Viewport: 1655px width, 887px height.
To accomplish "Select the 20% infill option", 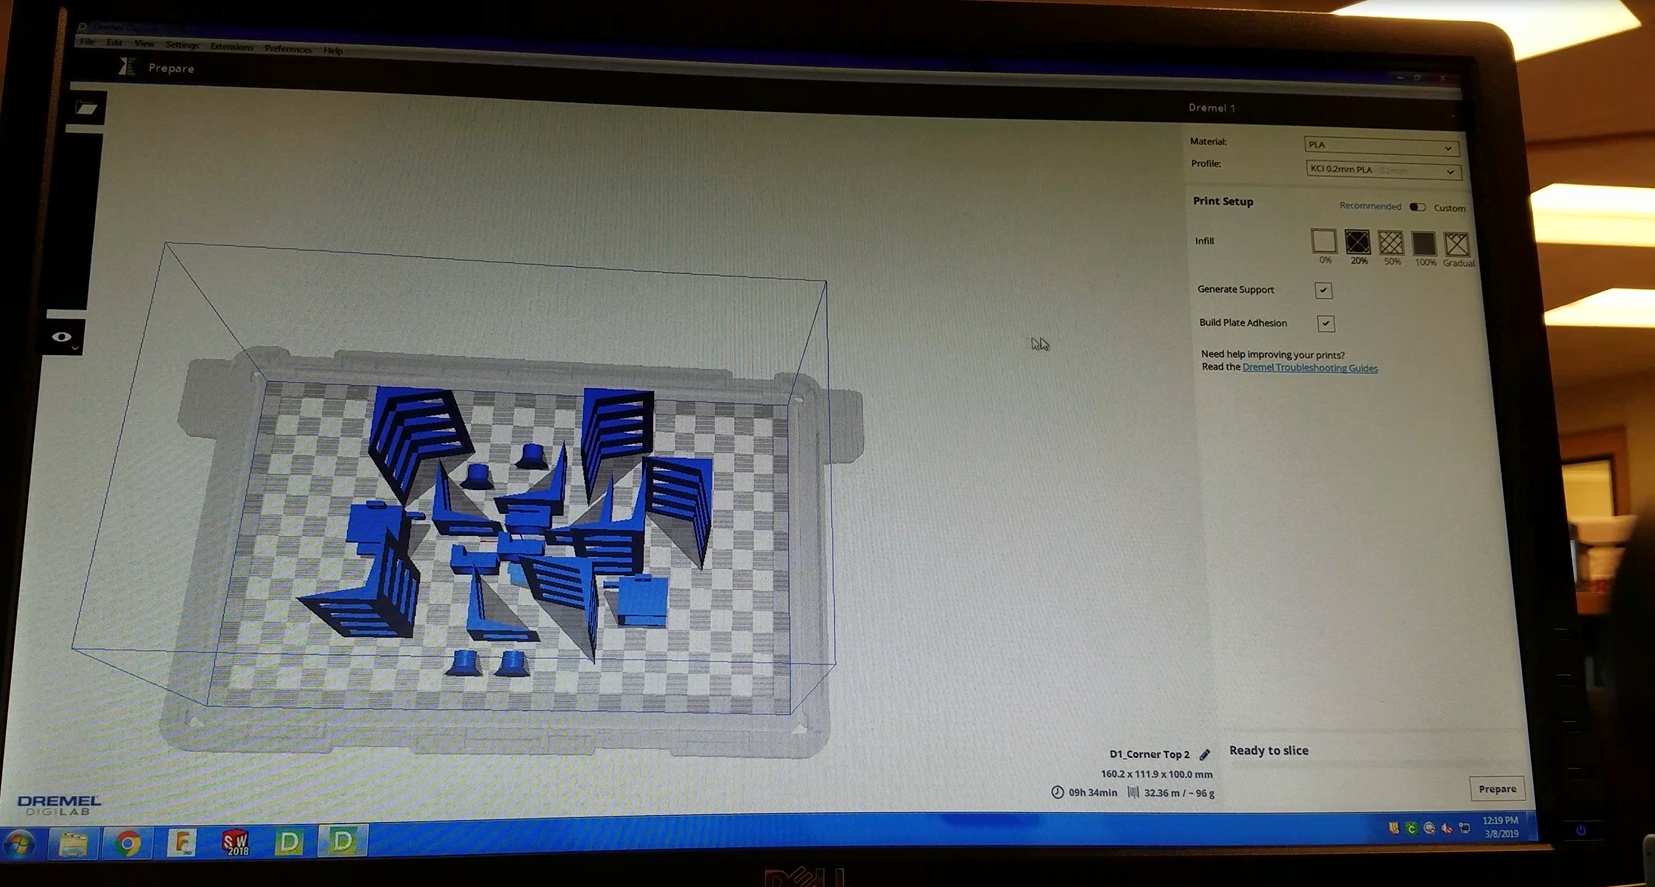I will [x=1357, y=242].
